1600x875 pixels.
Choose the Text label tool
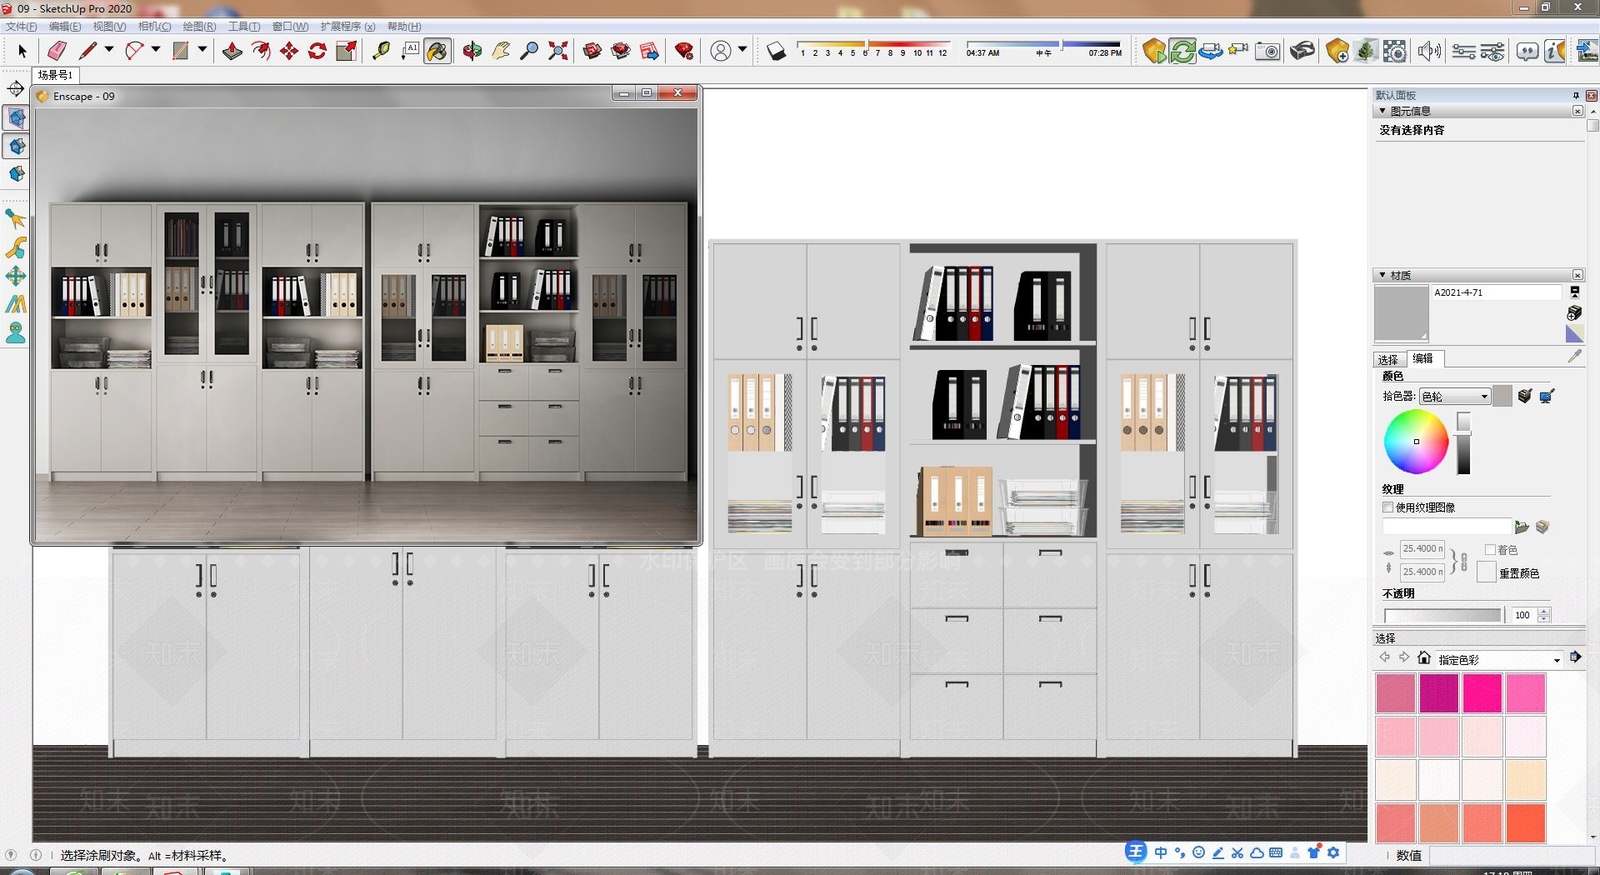click(x=410, y=51)
